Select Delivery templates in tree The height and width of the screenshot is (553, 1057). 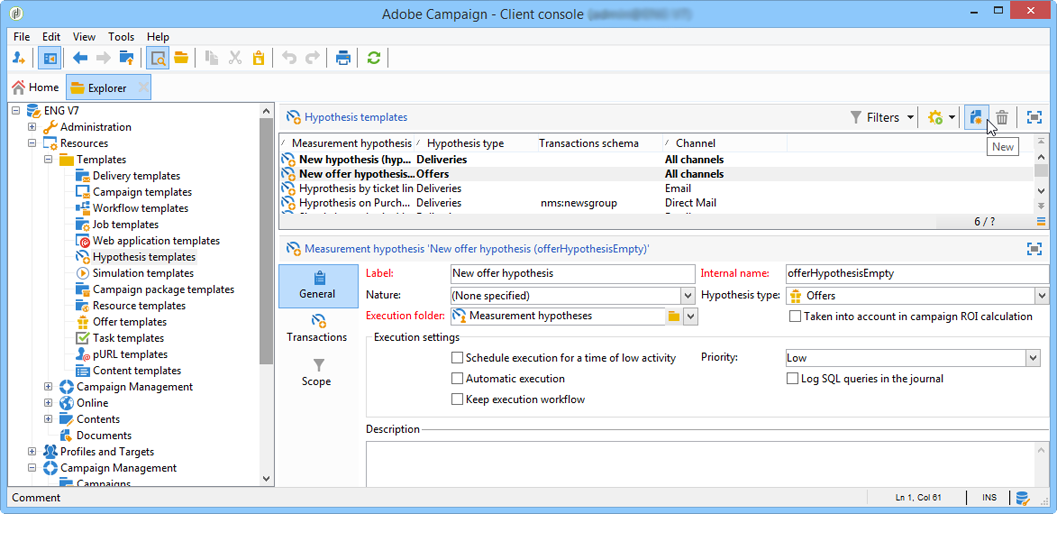136,175
